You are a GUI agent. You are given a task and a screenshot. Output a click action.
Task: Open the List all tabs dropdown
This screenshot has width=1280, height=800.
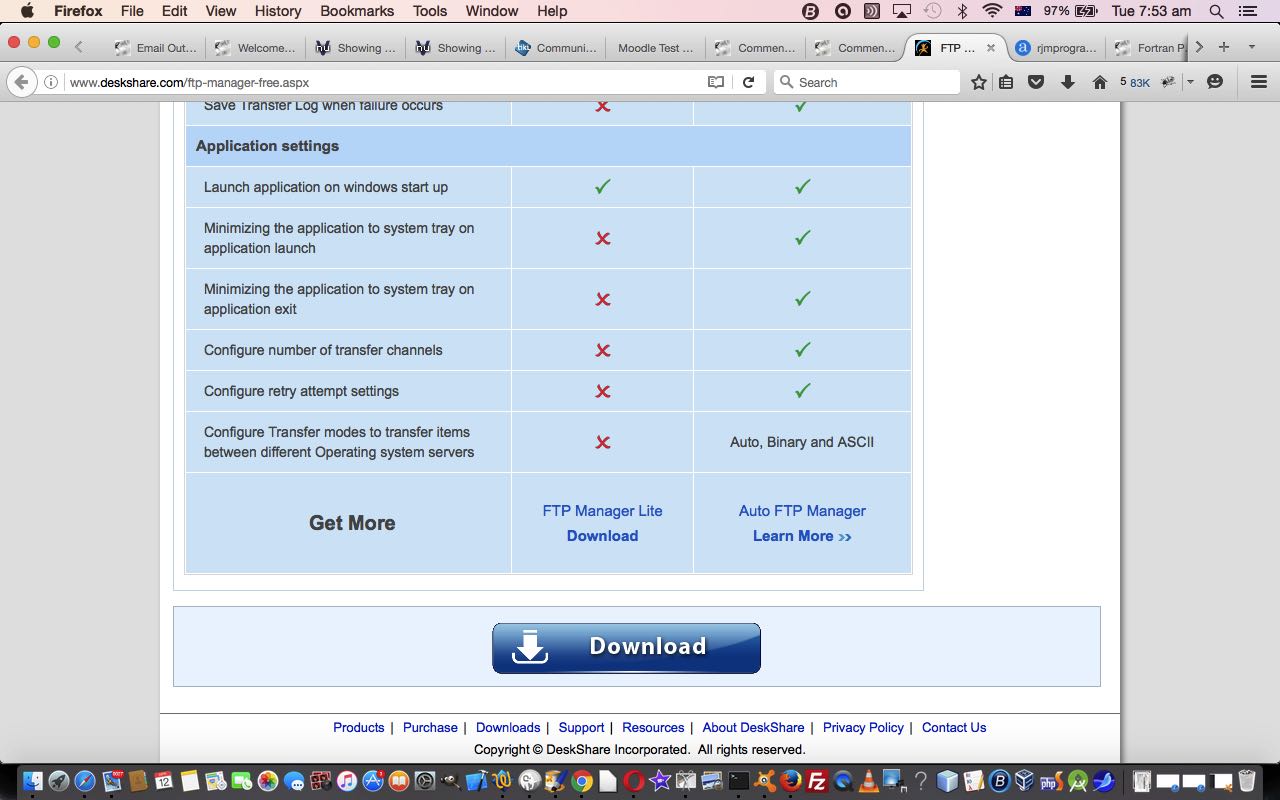click(1251, 47)
